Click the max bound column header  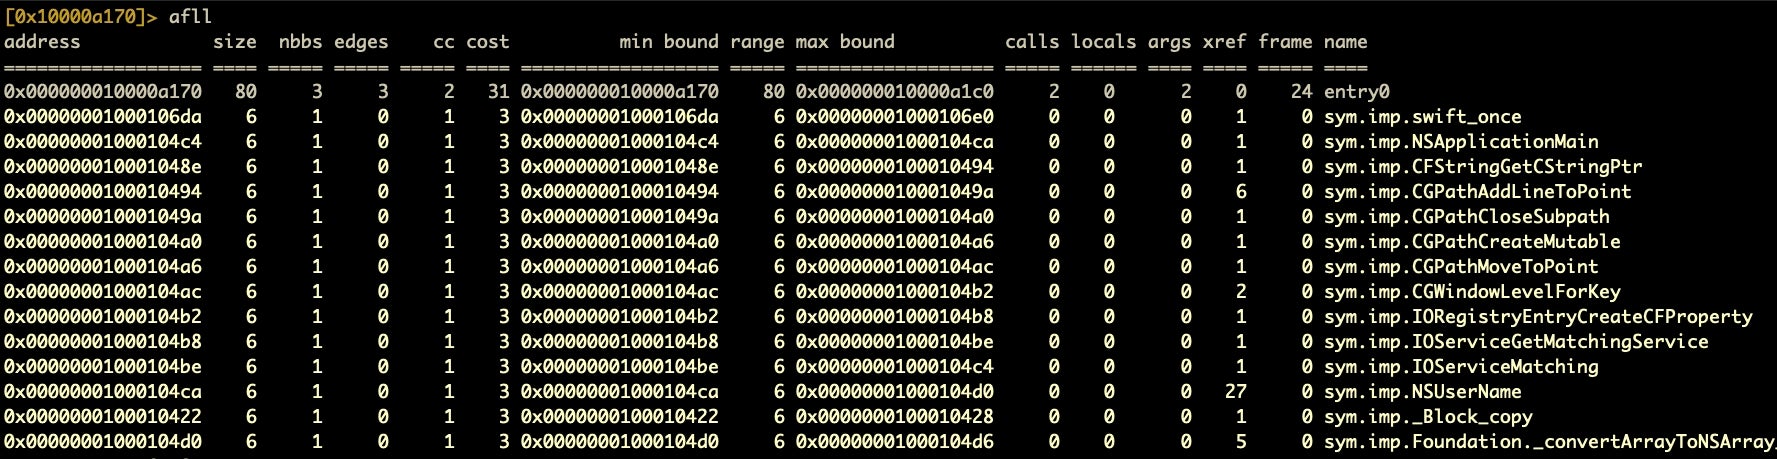click(x=845, y=42)
